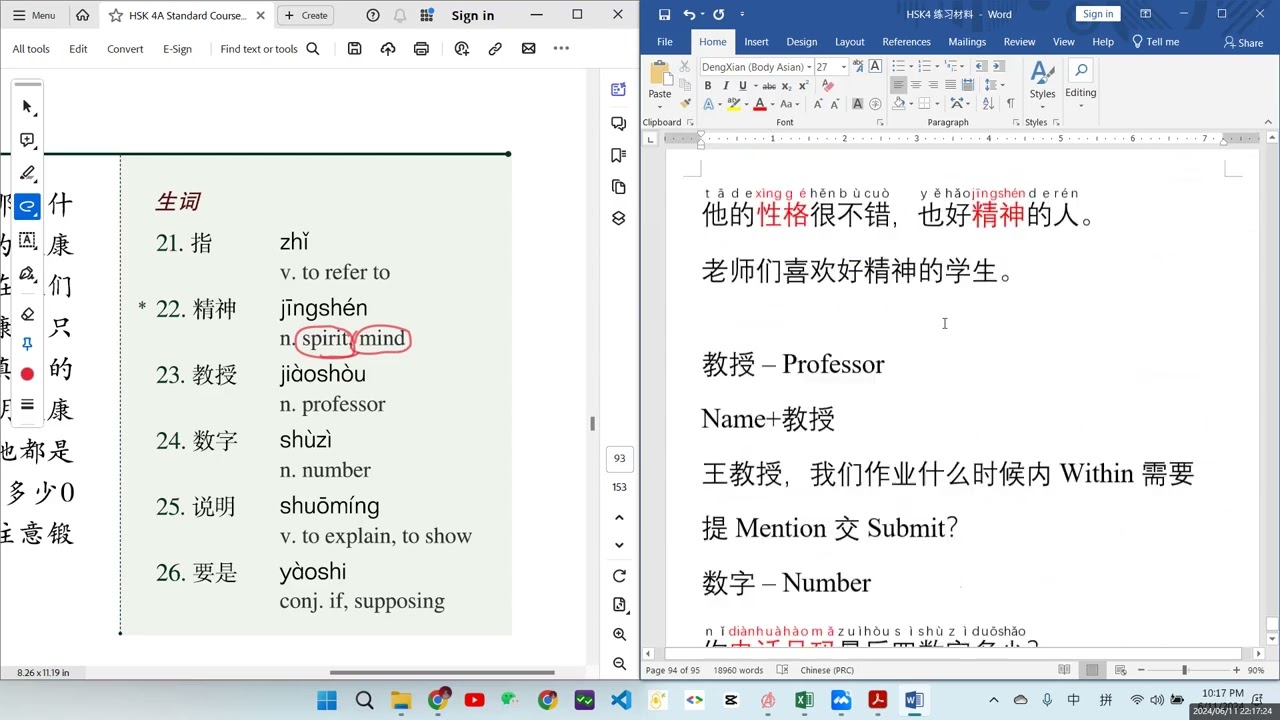
Task: Open the font color dropdown arrow
Action: click(x=772, y=104)
